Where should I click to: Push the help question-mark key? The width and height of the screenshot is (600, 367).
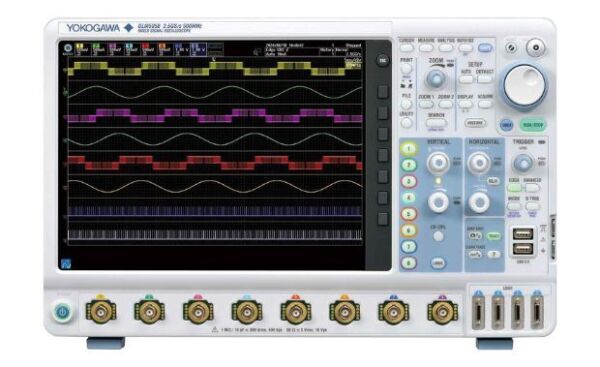coord(494,254)
